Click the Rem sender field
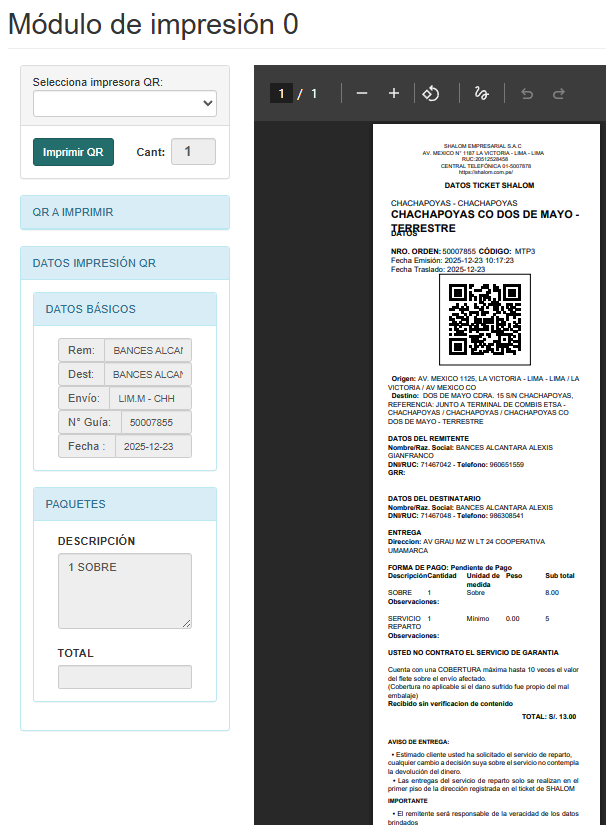606x830 pixels. click(x=148, y=350)
